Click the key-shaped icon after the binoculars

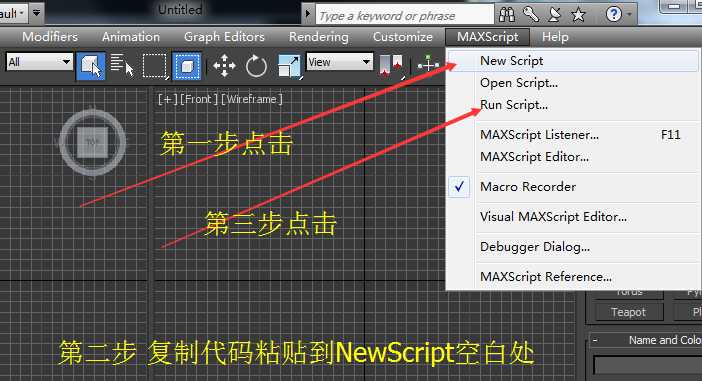(x=531, y=15)
